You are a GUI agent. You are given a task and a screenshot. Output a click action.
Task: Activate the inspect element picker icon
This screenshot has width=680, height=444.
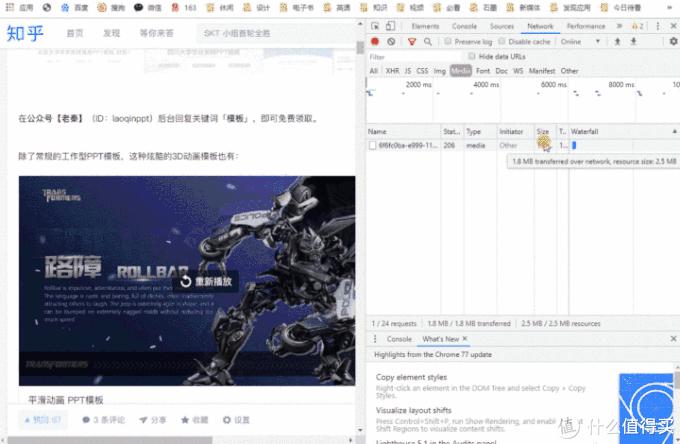click(x=374, y=26)
